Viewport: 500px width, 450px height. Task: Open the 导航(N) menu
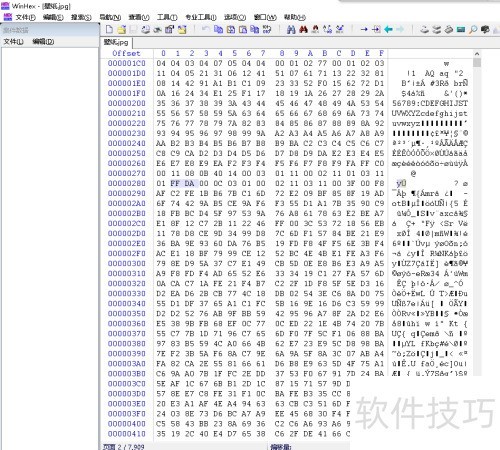(x=110, y=17)
